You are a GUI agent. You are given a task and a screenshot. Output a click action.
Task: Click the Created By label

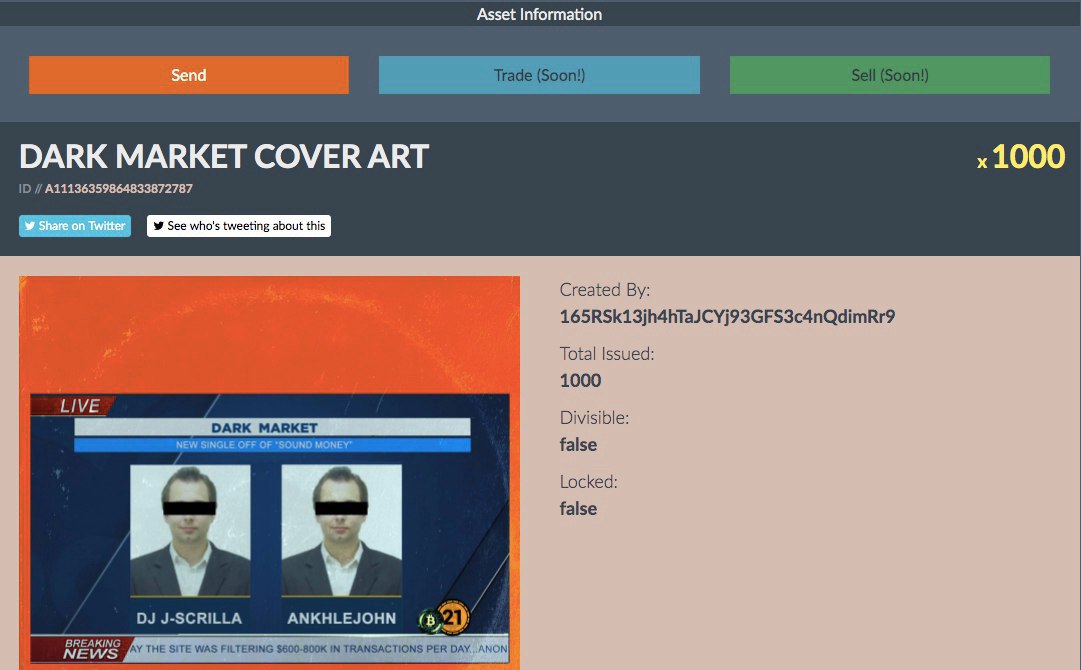coord(605,290)
